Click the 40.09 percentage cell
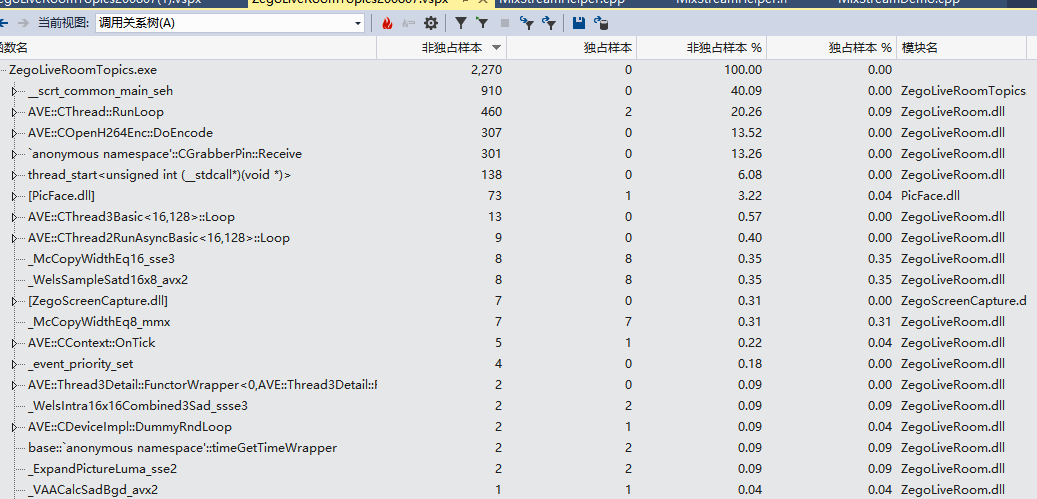 [x=746, y=91]
